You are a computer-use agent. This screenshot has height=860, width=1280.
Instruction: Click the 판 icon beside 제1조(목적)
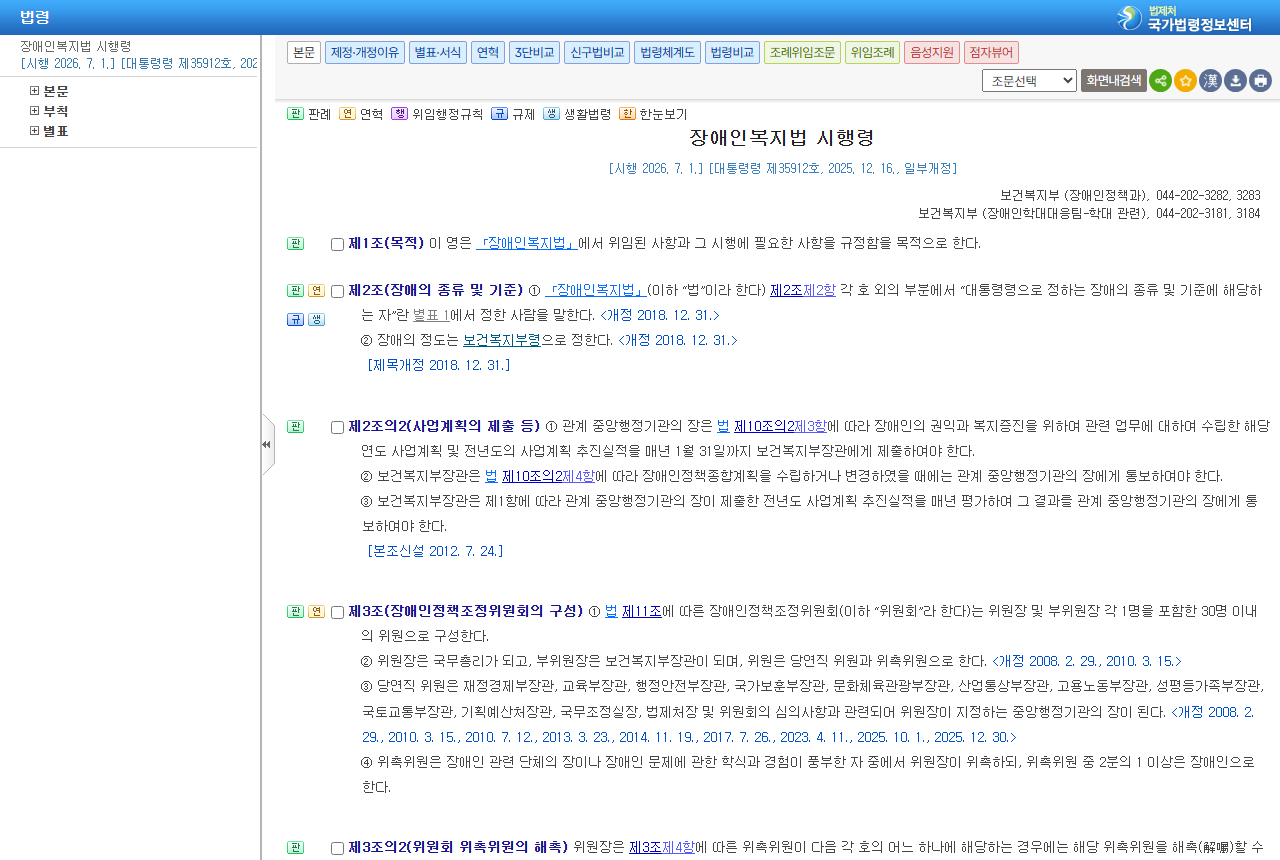pos(295,244)
